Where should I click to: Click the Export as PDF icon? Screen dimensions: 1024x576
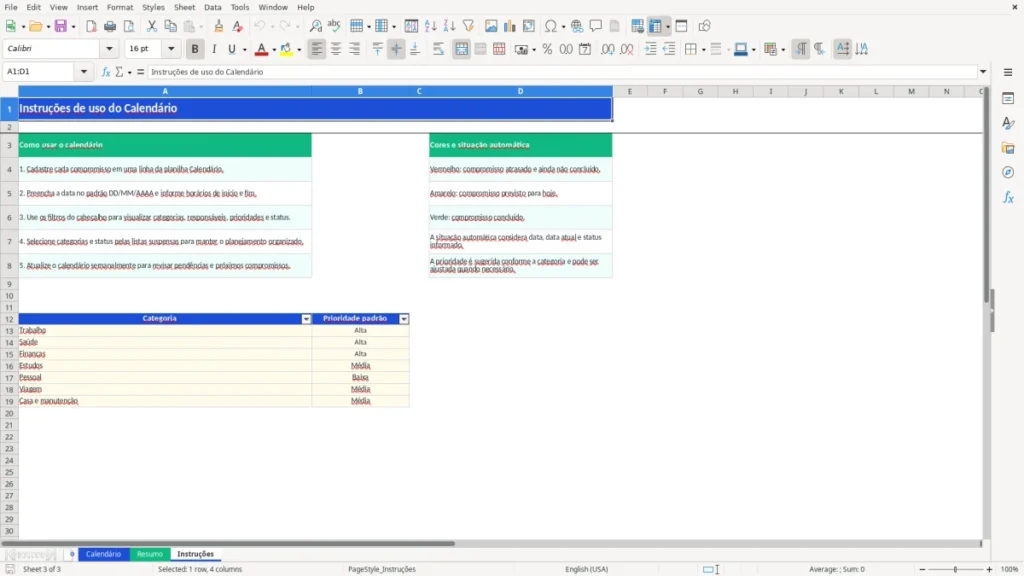point(91,26)
